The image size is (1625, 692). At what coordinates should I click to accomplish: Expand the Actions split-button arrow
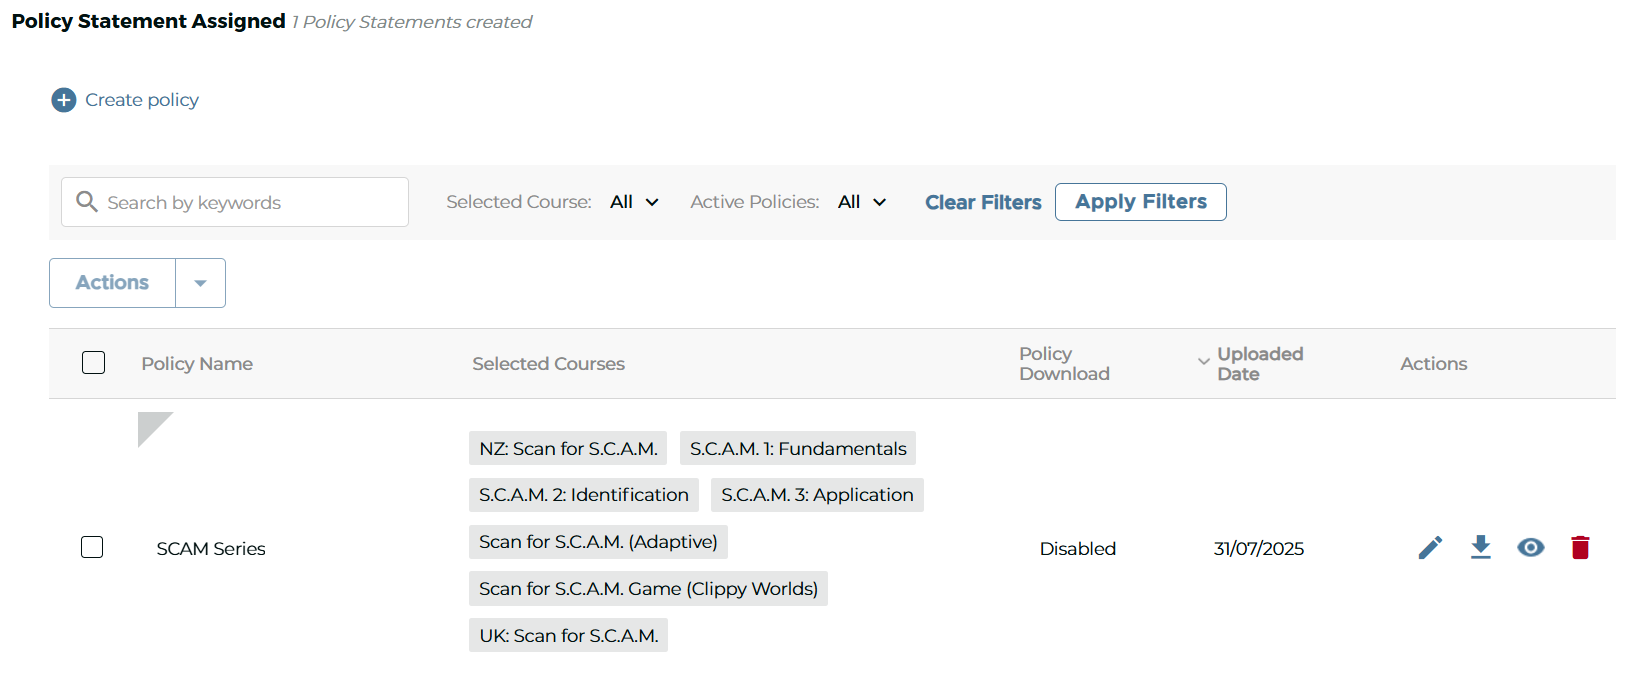(x=200, y=283)
